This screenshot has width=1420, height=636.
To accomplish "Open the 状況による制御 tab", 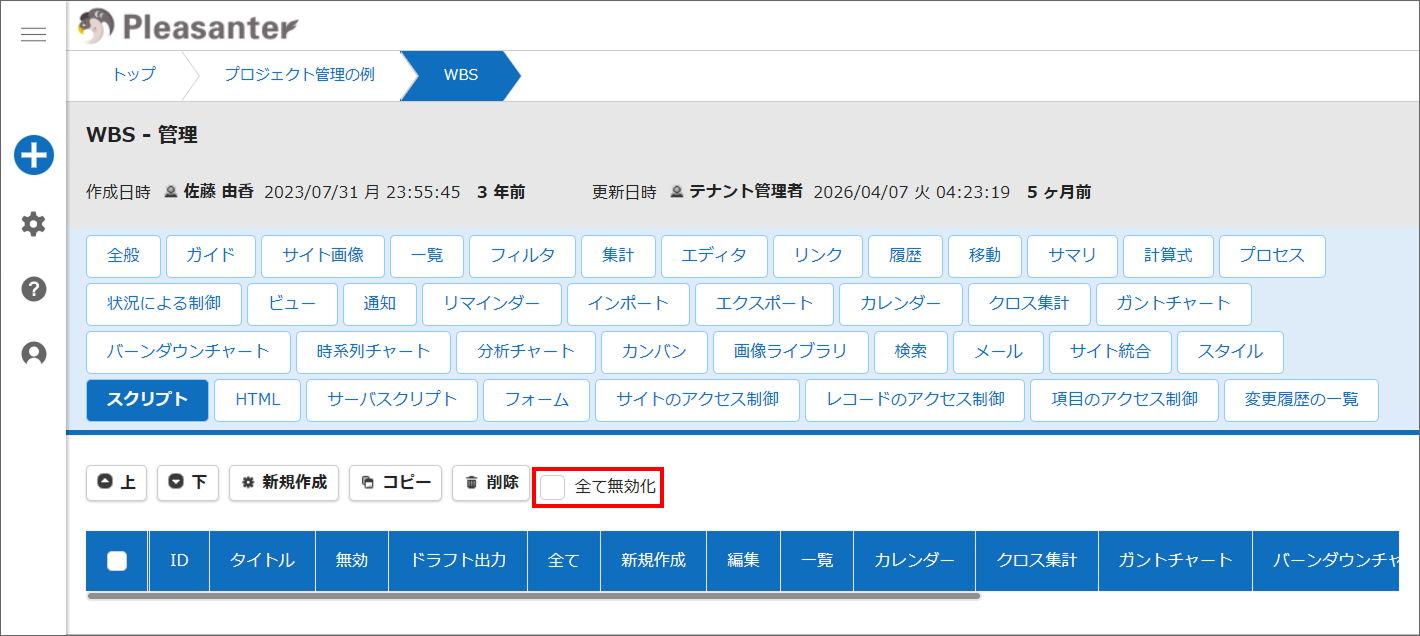I will 164,303.
